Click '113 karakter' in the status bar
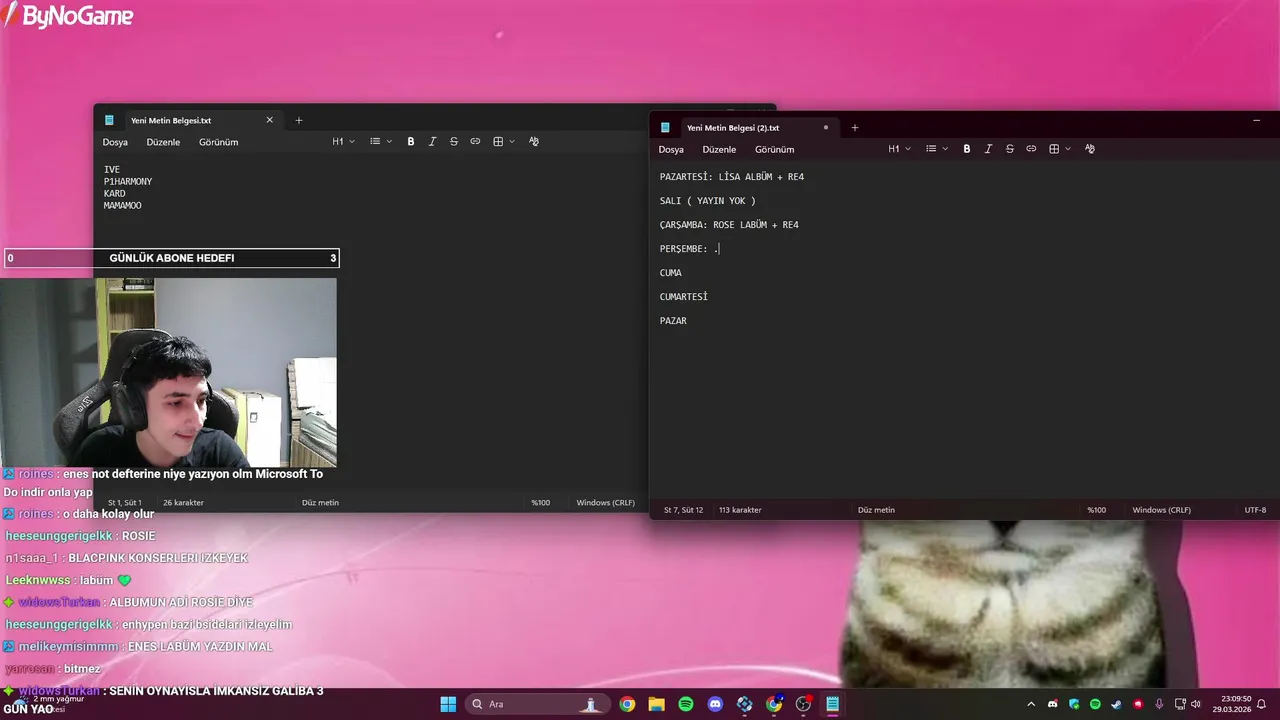Image resolution: width=1280 pixels, height=720 pixels. tap(740, 510)
